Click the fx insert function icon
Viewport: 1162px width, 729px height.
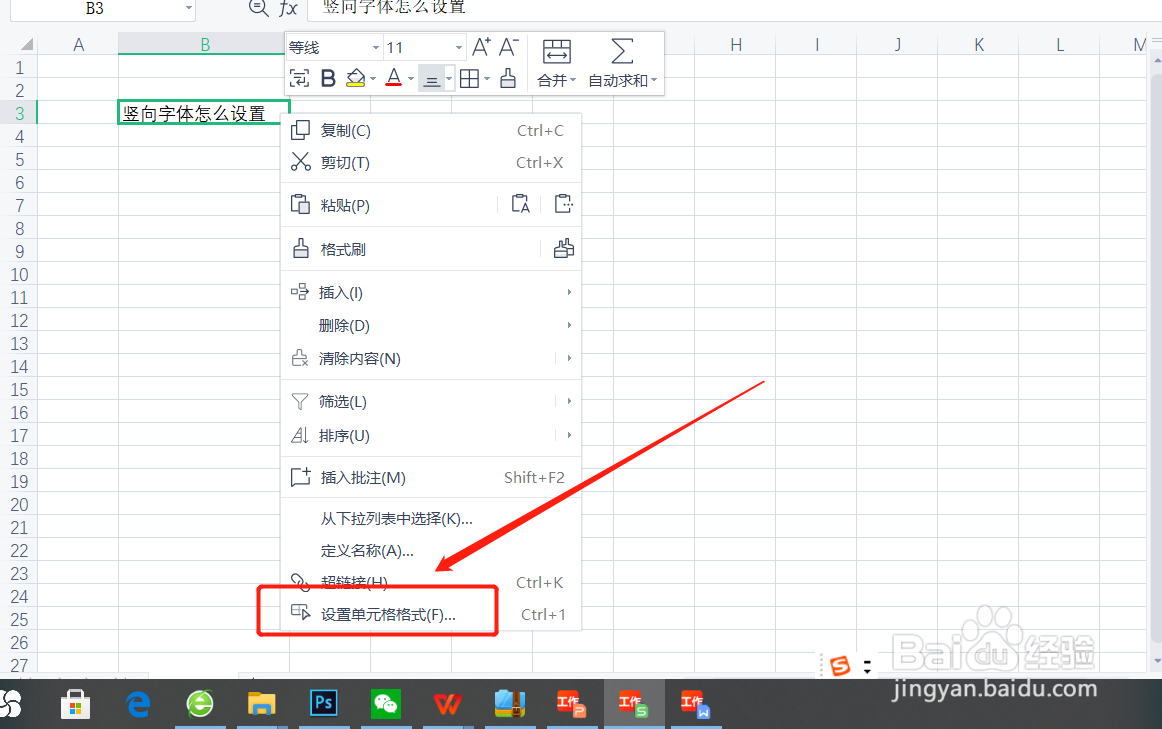(288, 9)
